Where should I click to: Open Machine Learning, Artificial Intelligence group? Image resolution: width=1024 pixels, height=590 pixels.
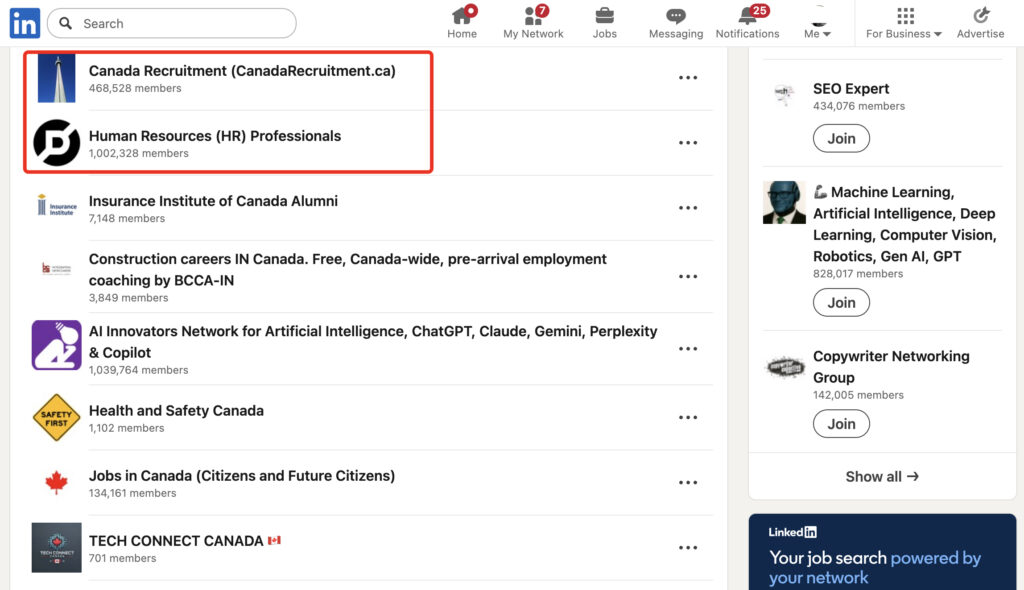point(905,224)
